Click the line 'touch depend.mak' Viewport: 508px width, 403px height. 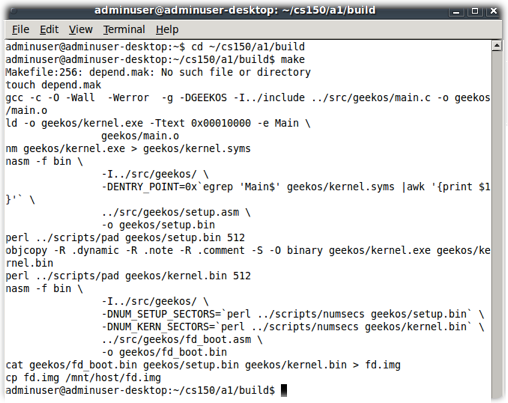(53, 85)
